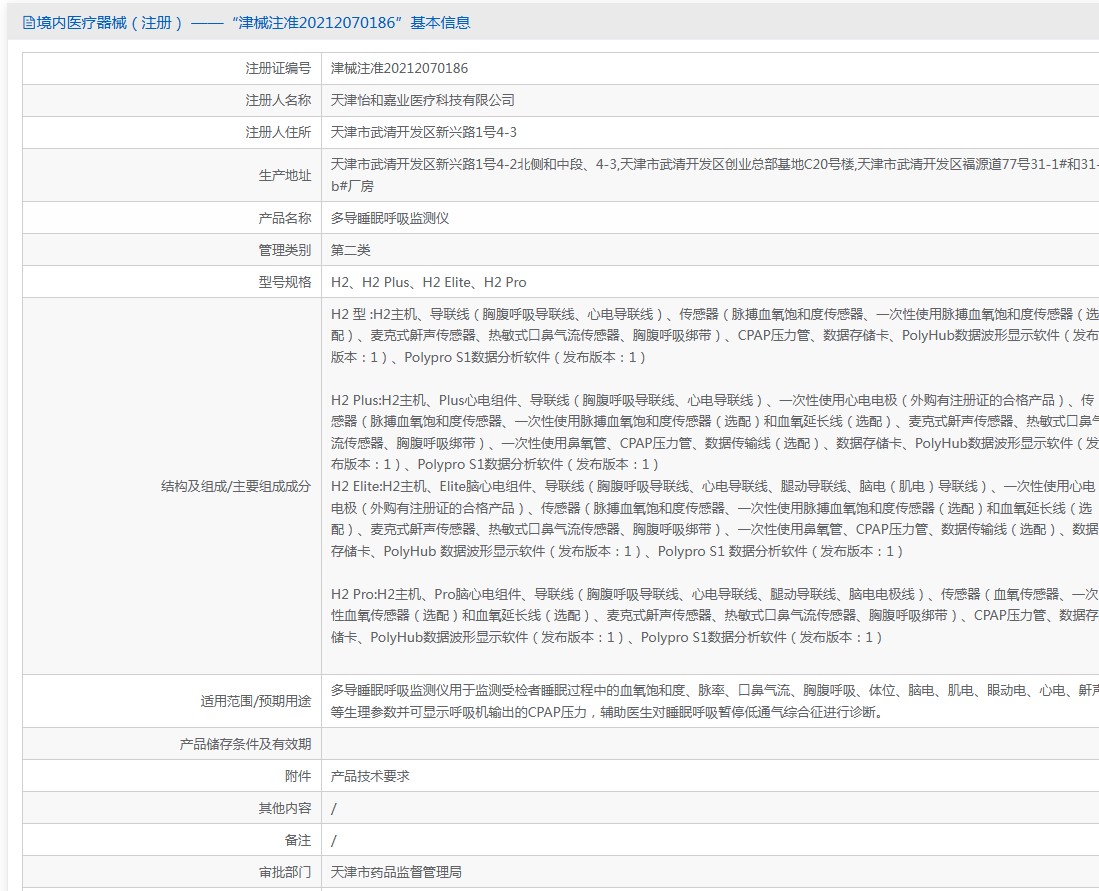Select the 结构及组成/主要组成成分 label cell
This screenshot has width=1099, height=891.
point(235,487)
